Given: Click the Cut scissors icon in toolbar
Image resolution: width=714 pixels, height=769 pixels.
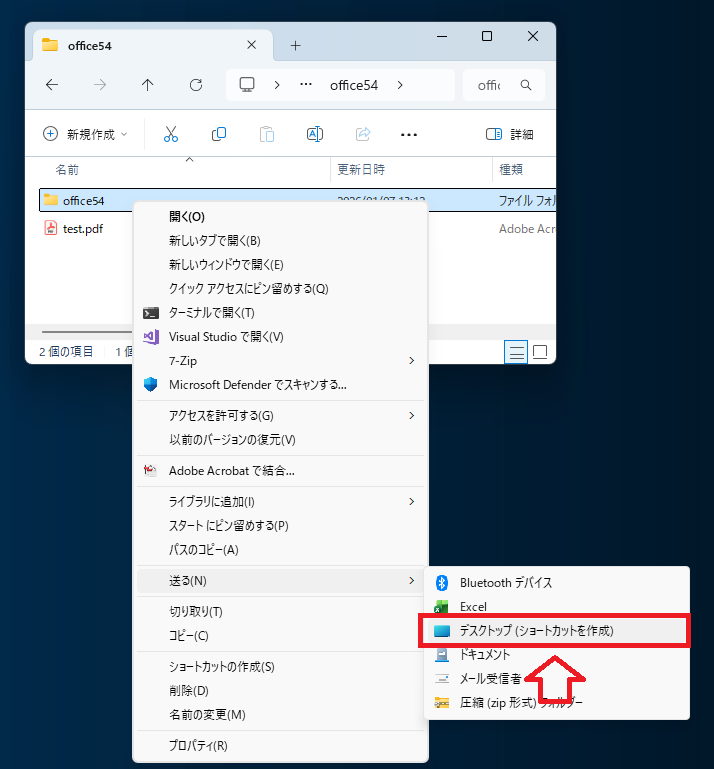Looking at the screenshot, I should coord(171,134).
